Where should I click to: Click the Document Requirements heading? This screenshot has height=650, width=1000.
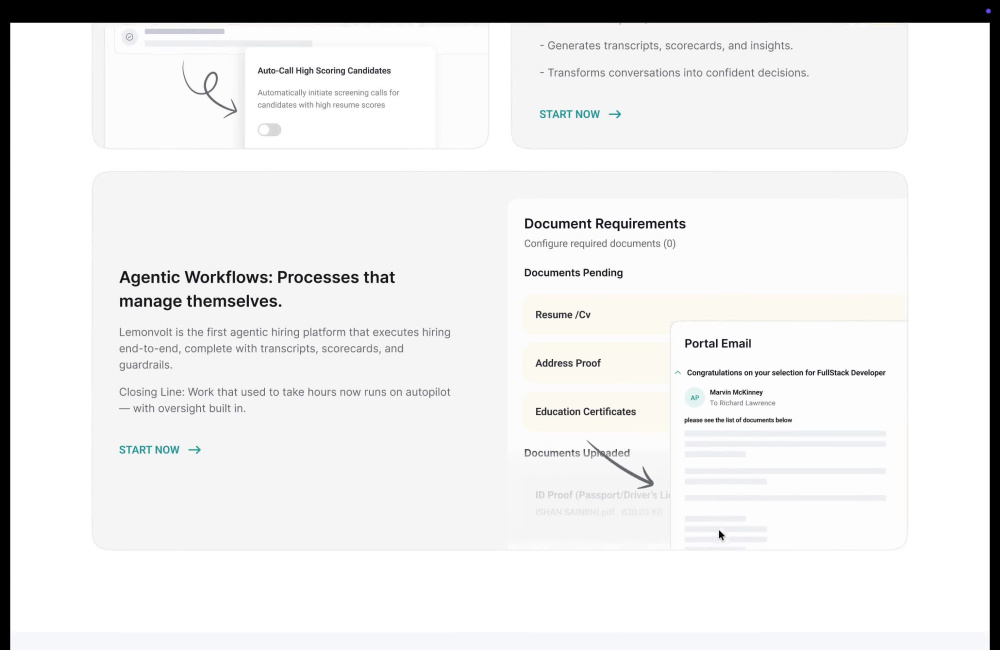point(605,223)
